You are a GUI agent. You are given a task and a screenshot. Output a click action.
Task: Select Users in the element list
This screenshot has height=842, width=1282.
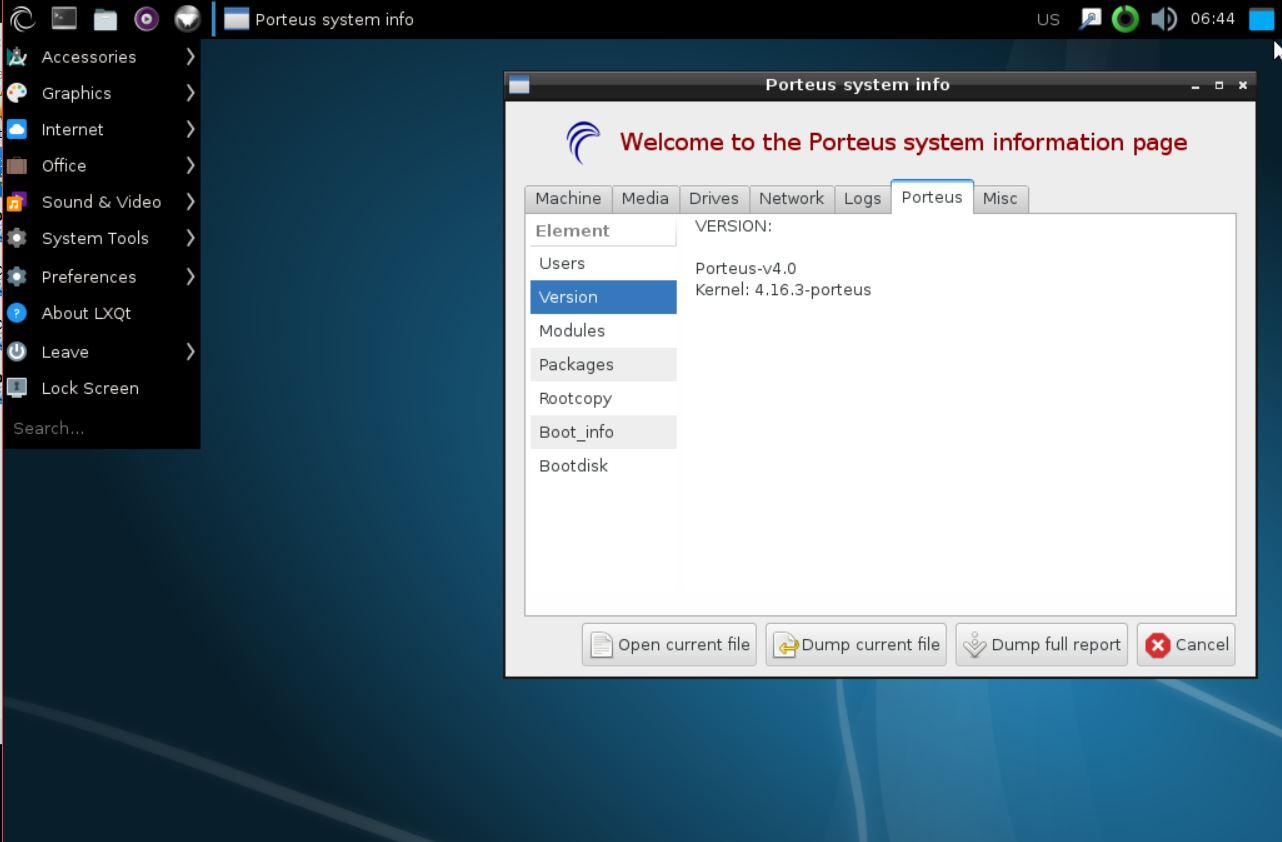603,263
